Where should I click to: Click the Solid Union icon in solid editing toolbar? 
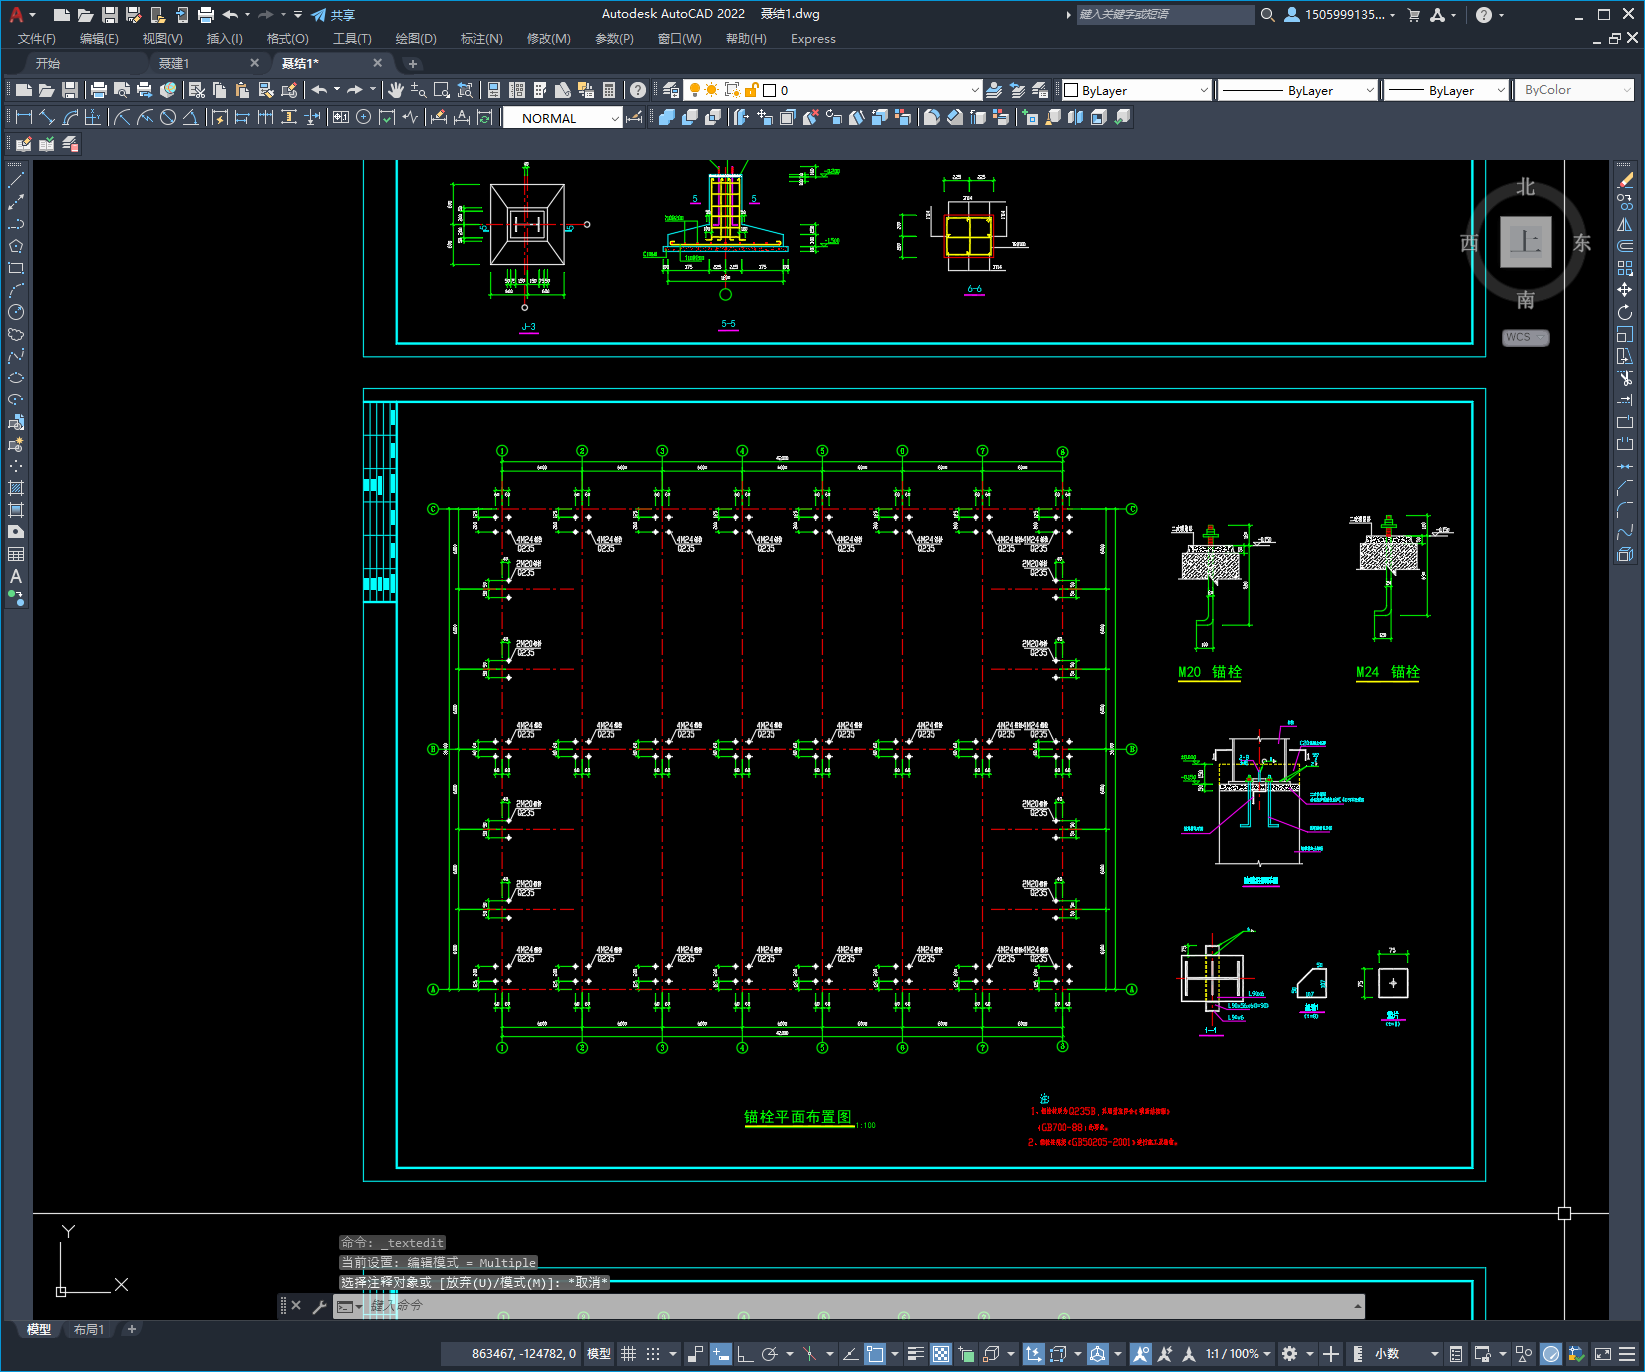coord(667,117)
